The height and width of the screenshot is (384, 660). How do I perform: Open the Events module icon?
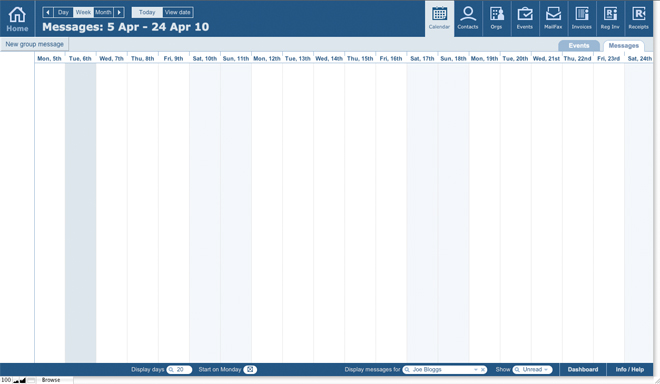point(524,19)
